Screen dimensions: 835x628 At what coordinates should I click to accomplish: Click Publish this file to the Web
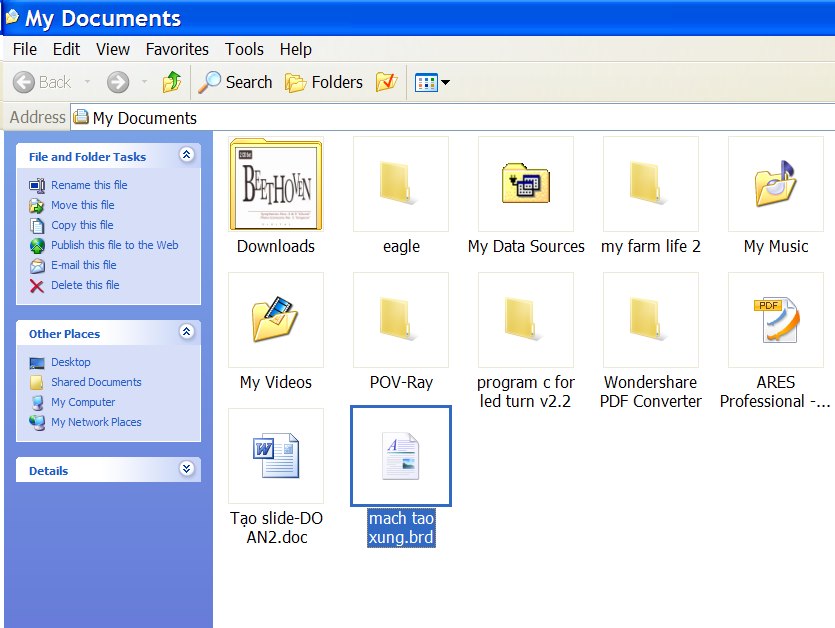114,245
